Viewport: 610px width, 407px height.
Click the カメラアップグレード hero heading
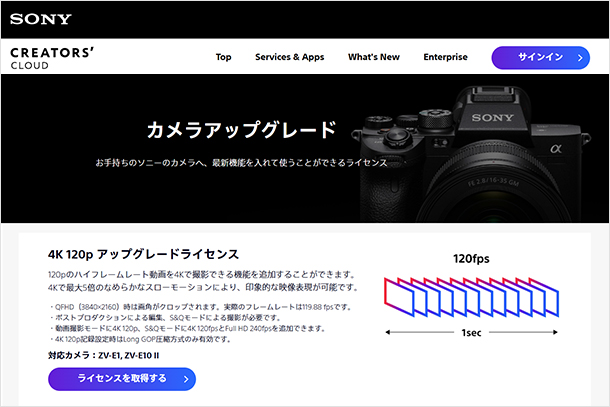point(241,130)
